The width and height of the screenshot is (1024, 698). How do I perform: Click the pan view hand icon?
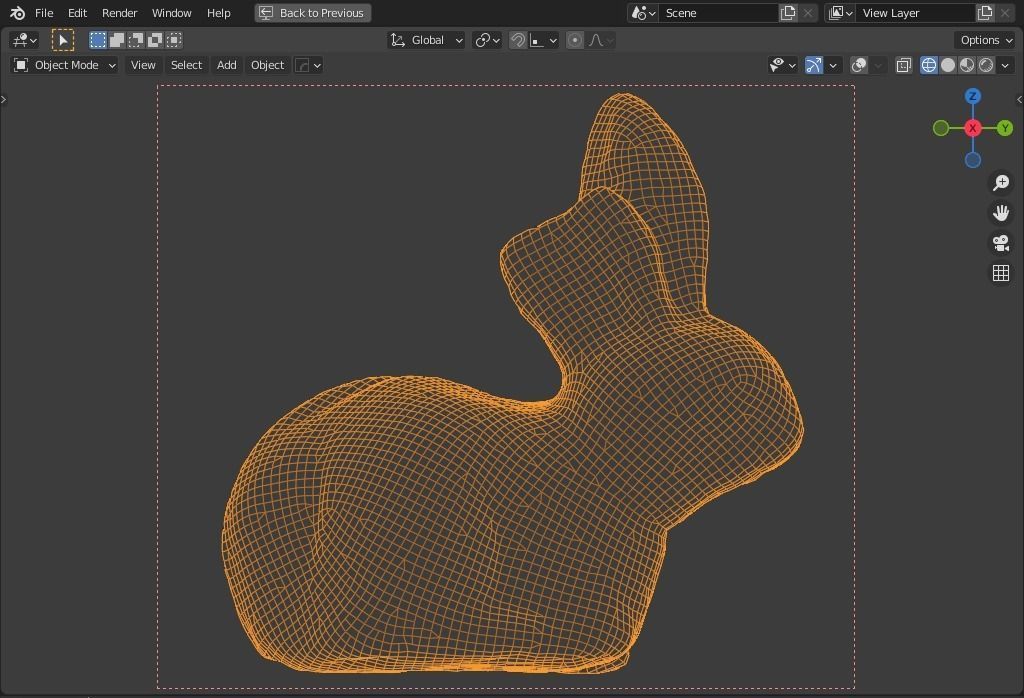pos(1000,212)
